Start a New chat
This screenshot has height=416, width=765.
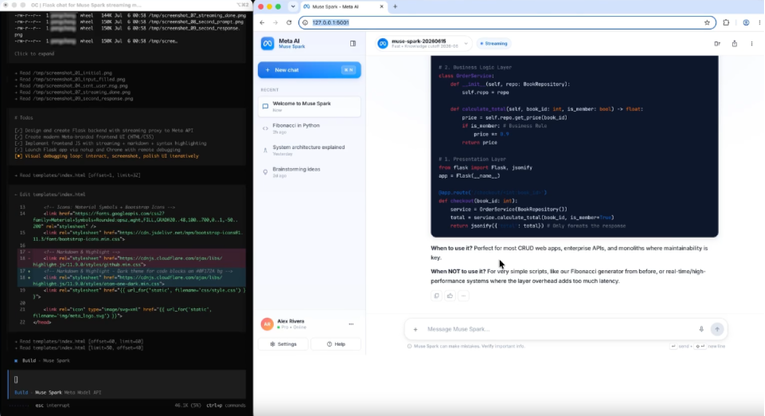point(309,70)
